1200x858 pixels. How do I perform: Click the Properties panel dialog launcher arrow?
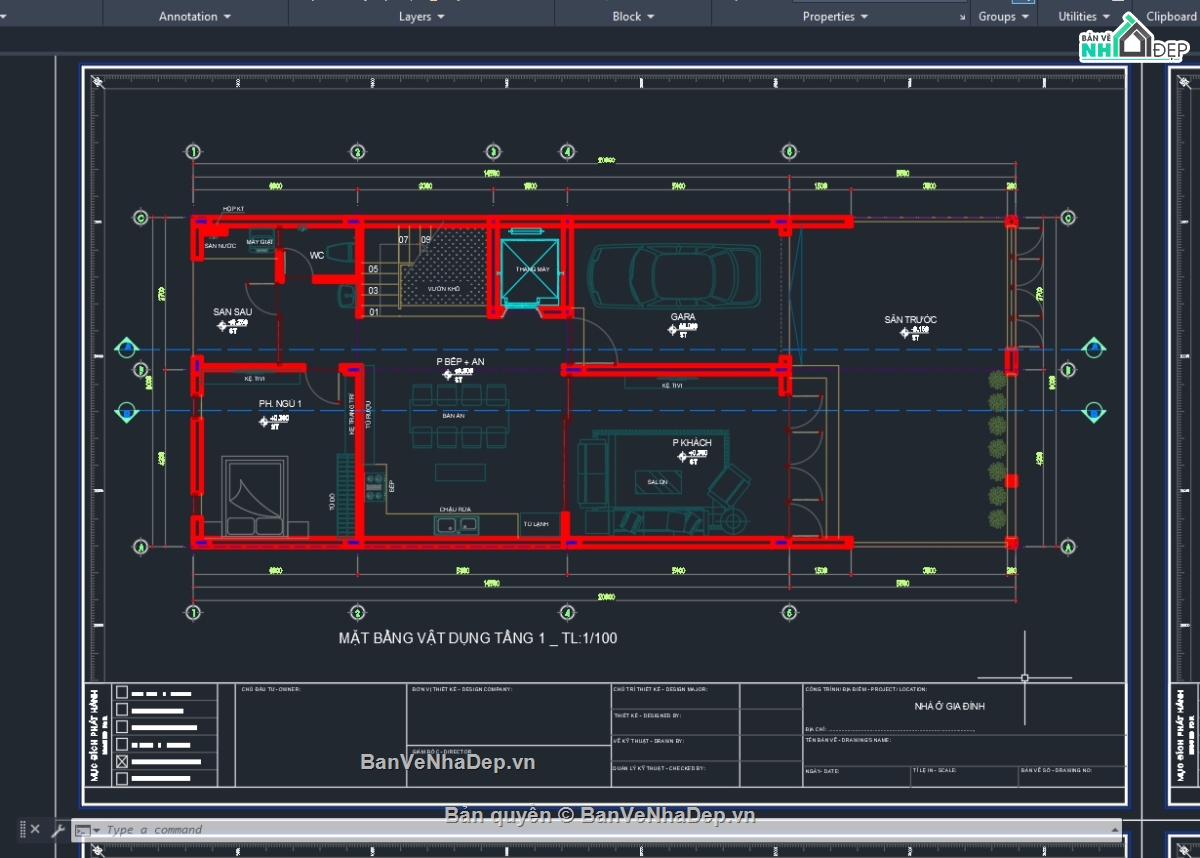pos(962,17)
